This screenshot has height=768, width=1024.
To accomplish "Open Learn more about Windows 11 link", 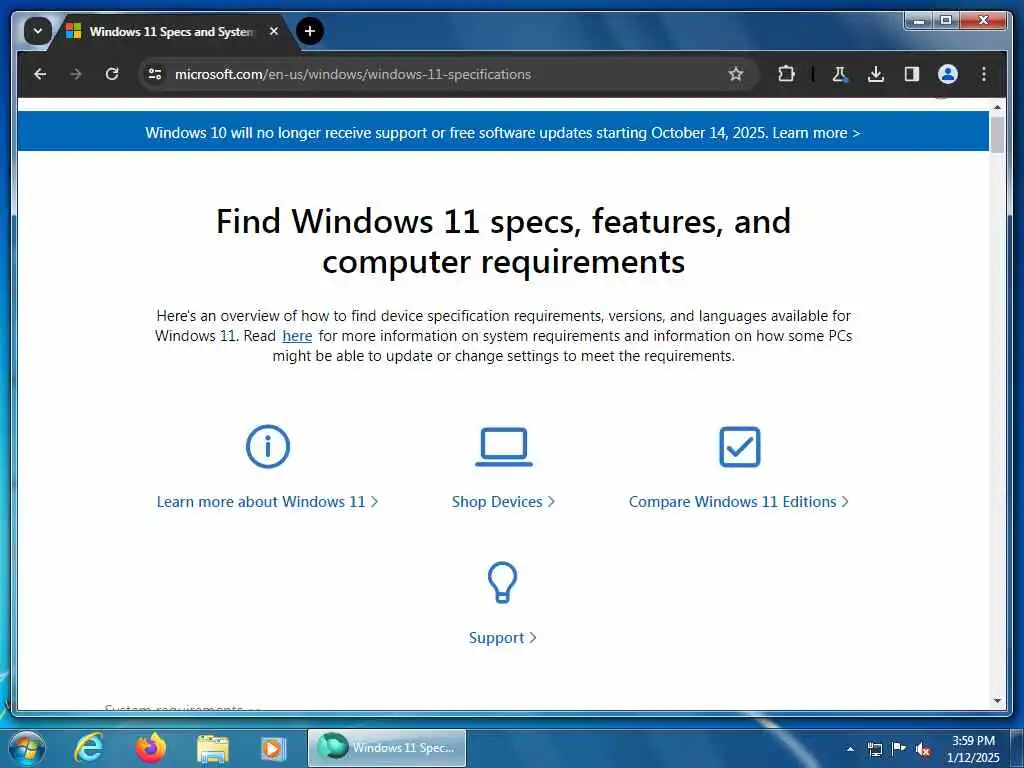I will (267, 502).
